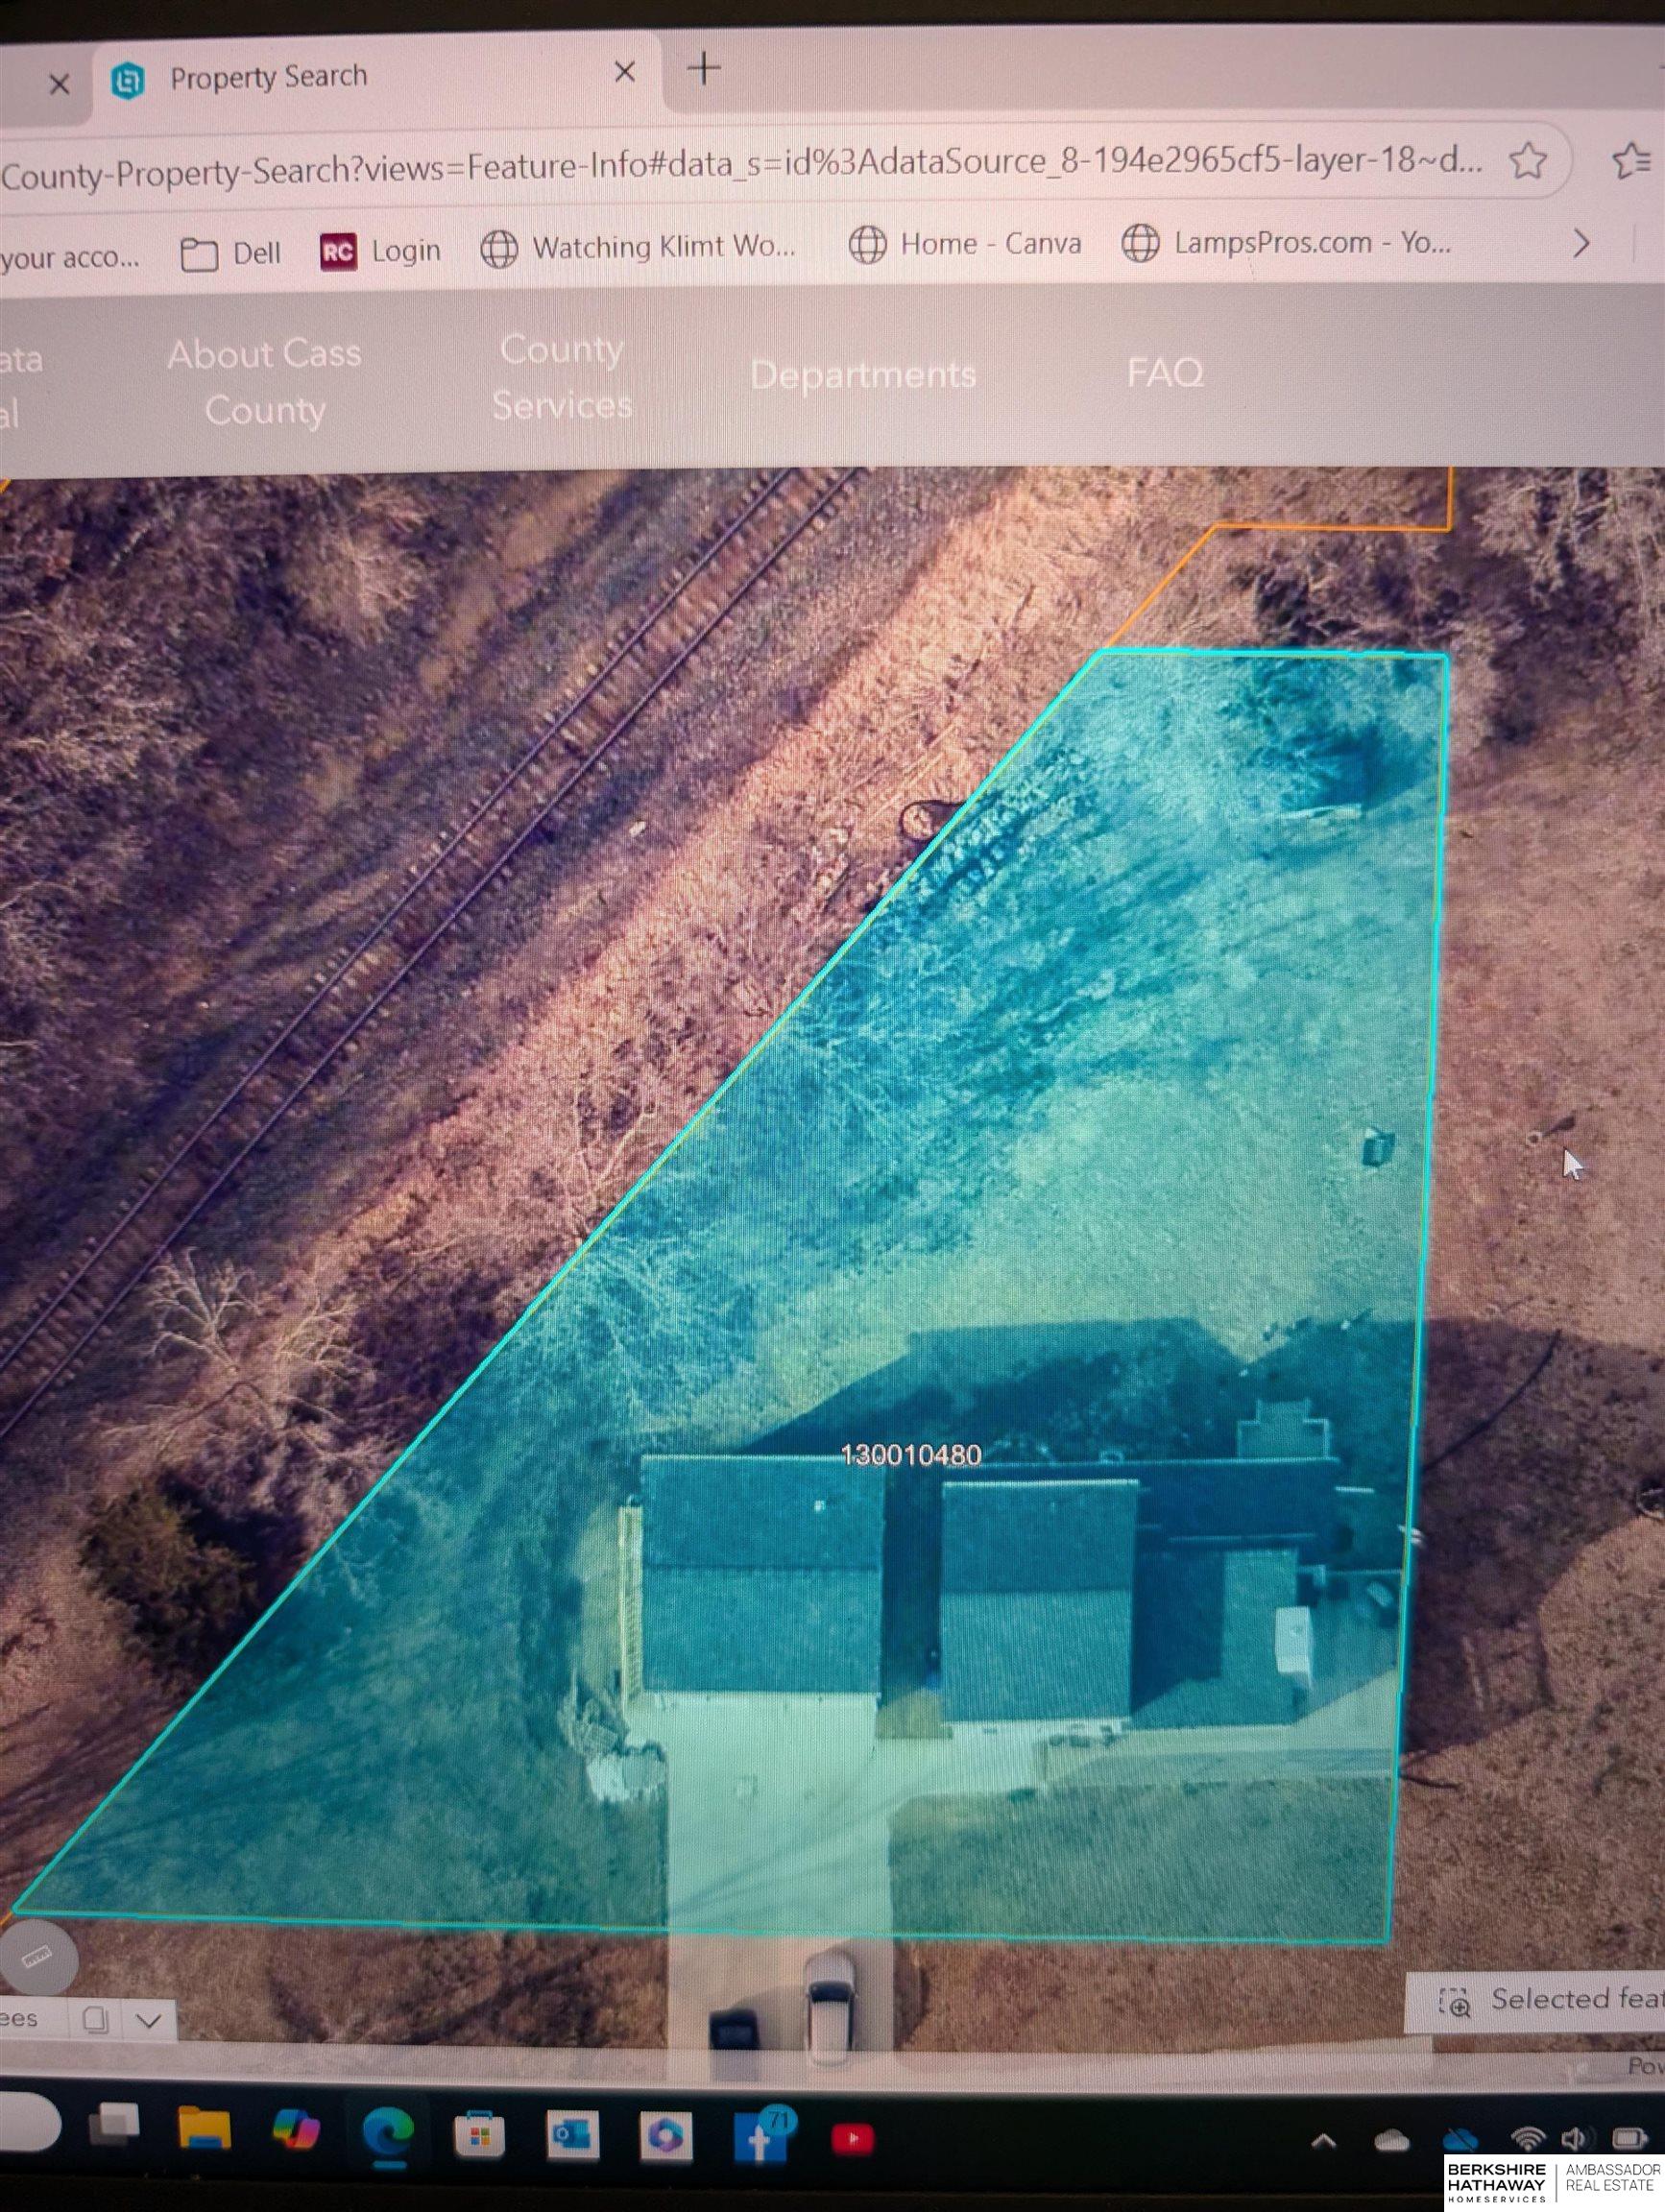The width and height of the screenshot is (1665, 2212).
Task: Open the Dell bookmarks folder
Action: tap(231, 253)
